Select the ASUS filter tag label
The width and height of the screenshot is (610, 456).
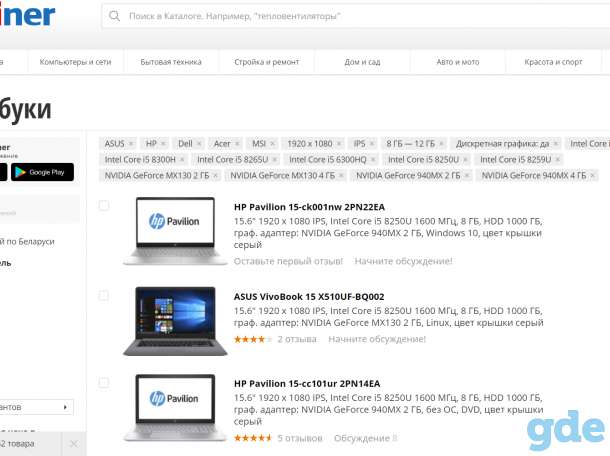114,144
